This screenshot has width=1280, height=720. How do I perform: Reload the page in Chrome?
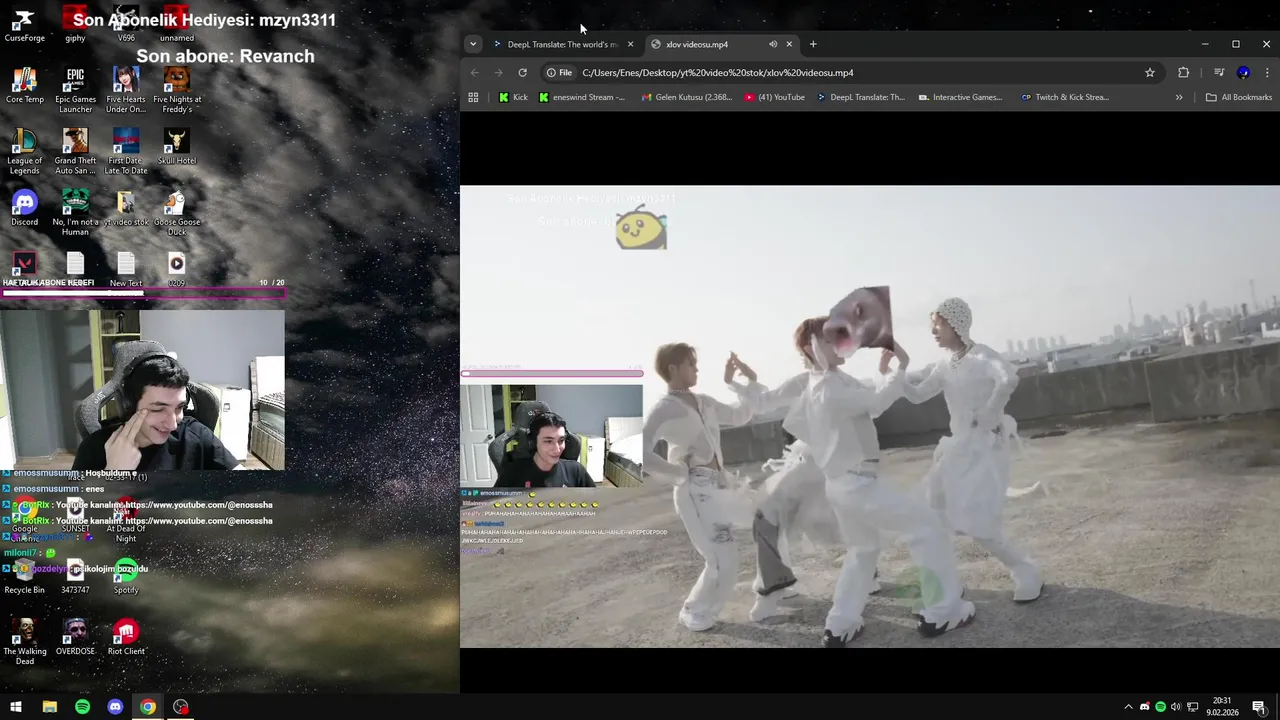[x=522, y=72]
